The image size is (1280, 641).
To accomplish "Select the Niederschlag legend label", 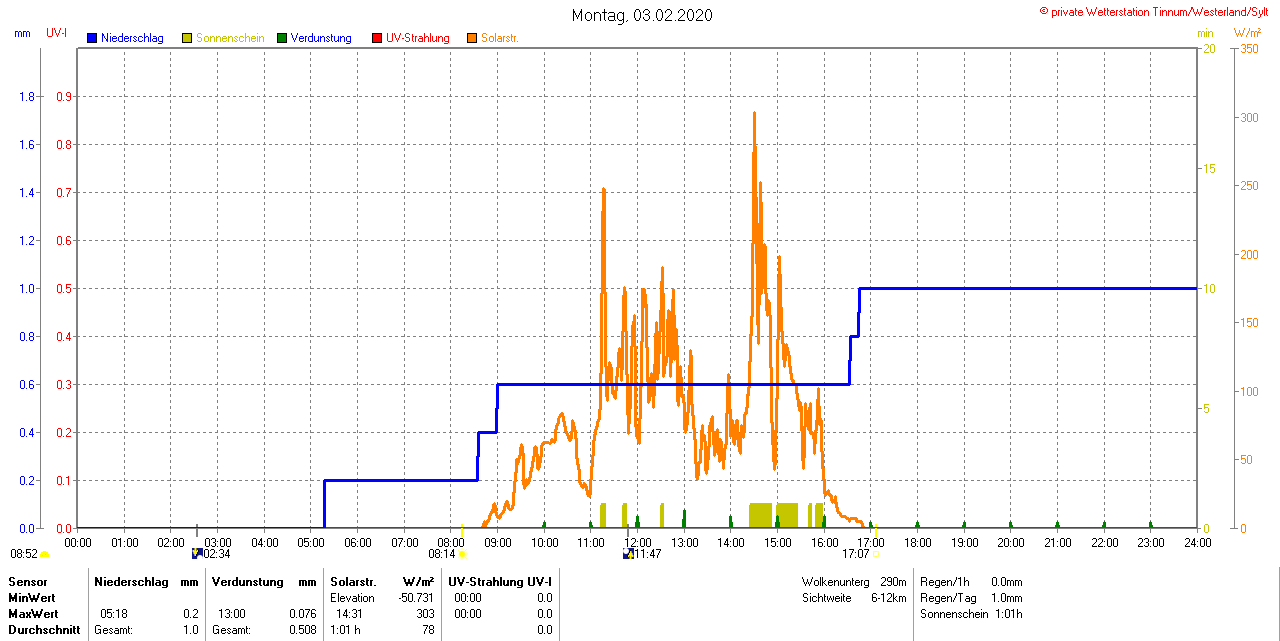I will coord(132,38).
